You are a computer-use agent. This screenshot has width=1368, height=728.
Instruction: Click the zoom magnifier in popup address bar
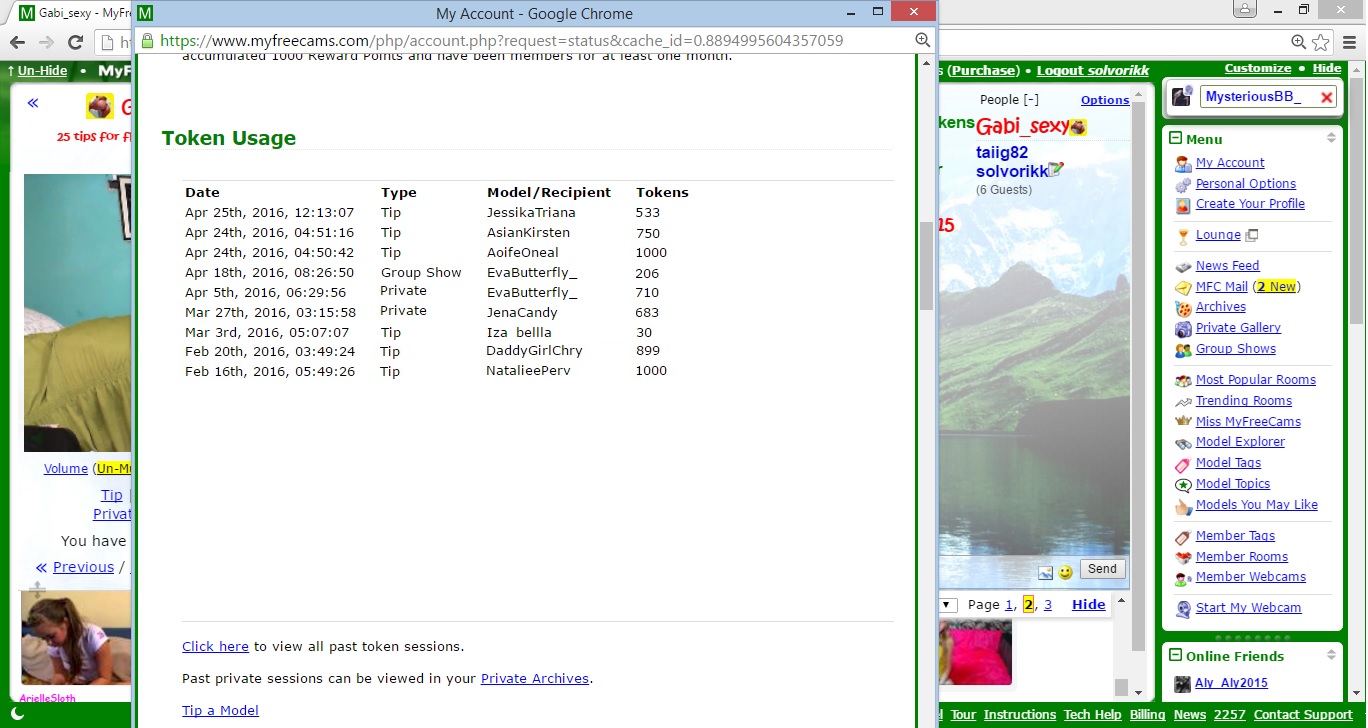(x=923, y=40)
